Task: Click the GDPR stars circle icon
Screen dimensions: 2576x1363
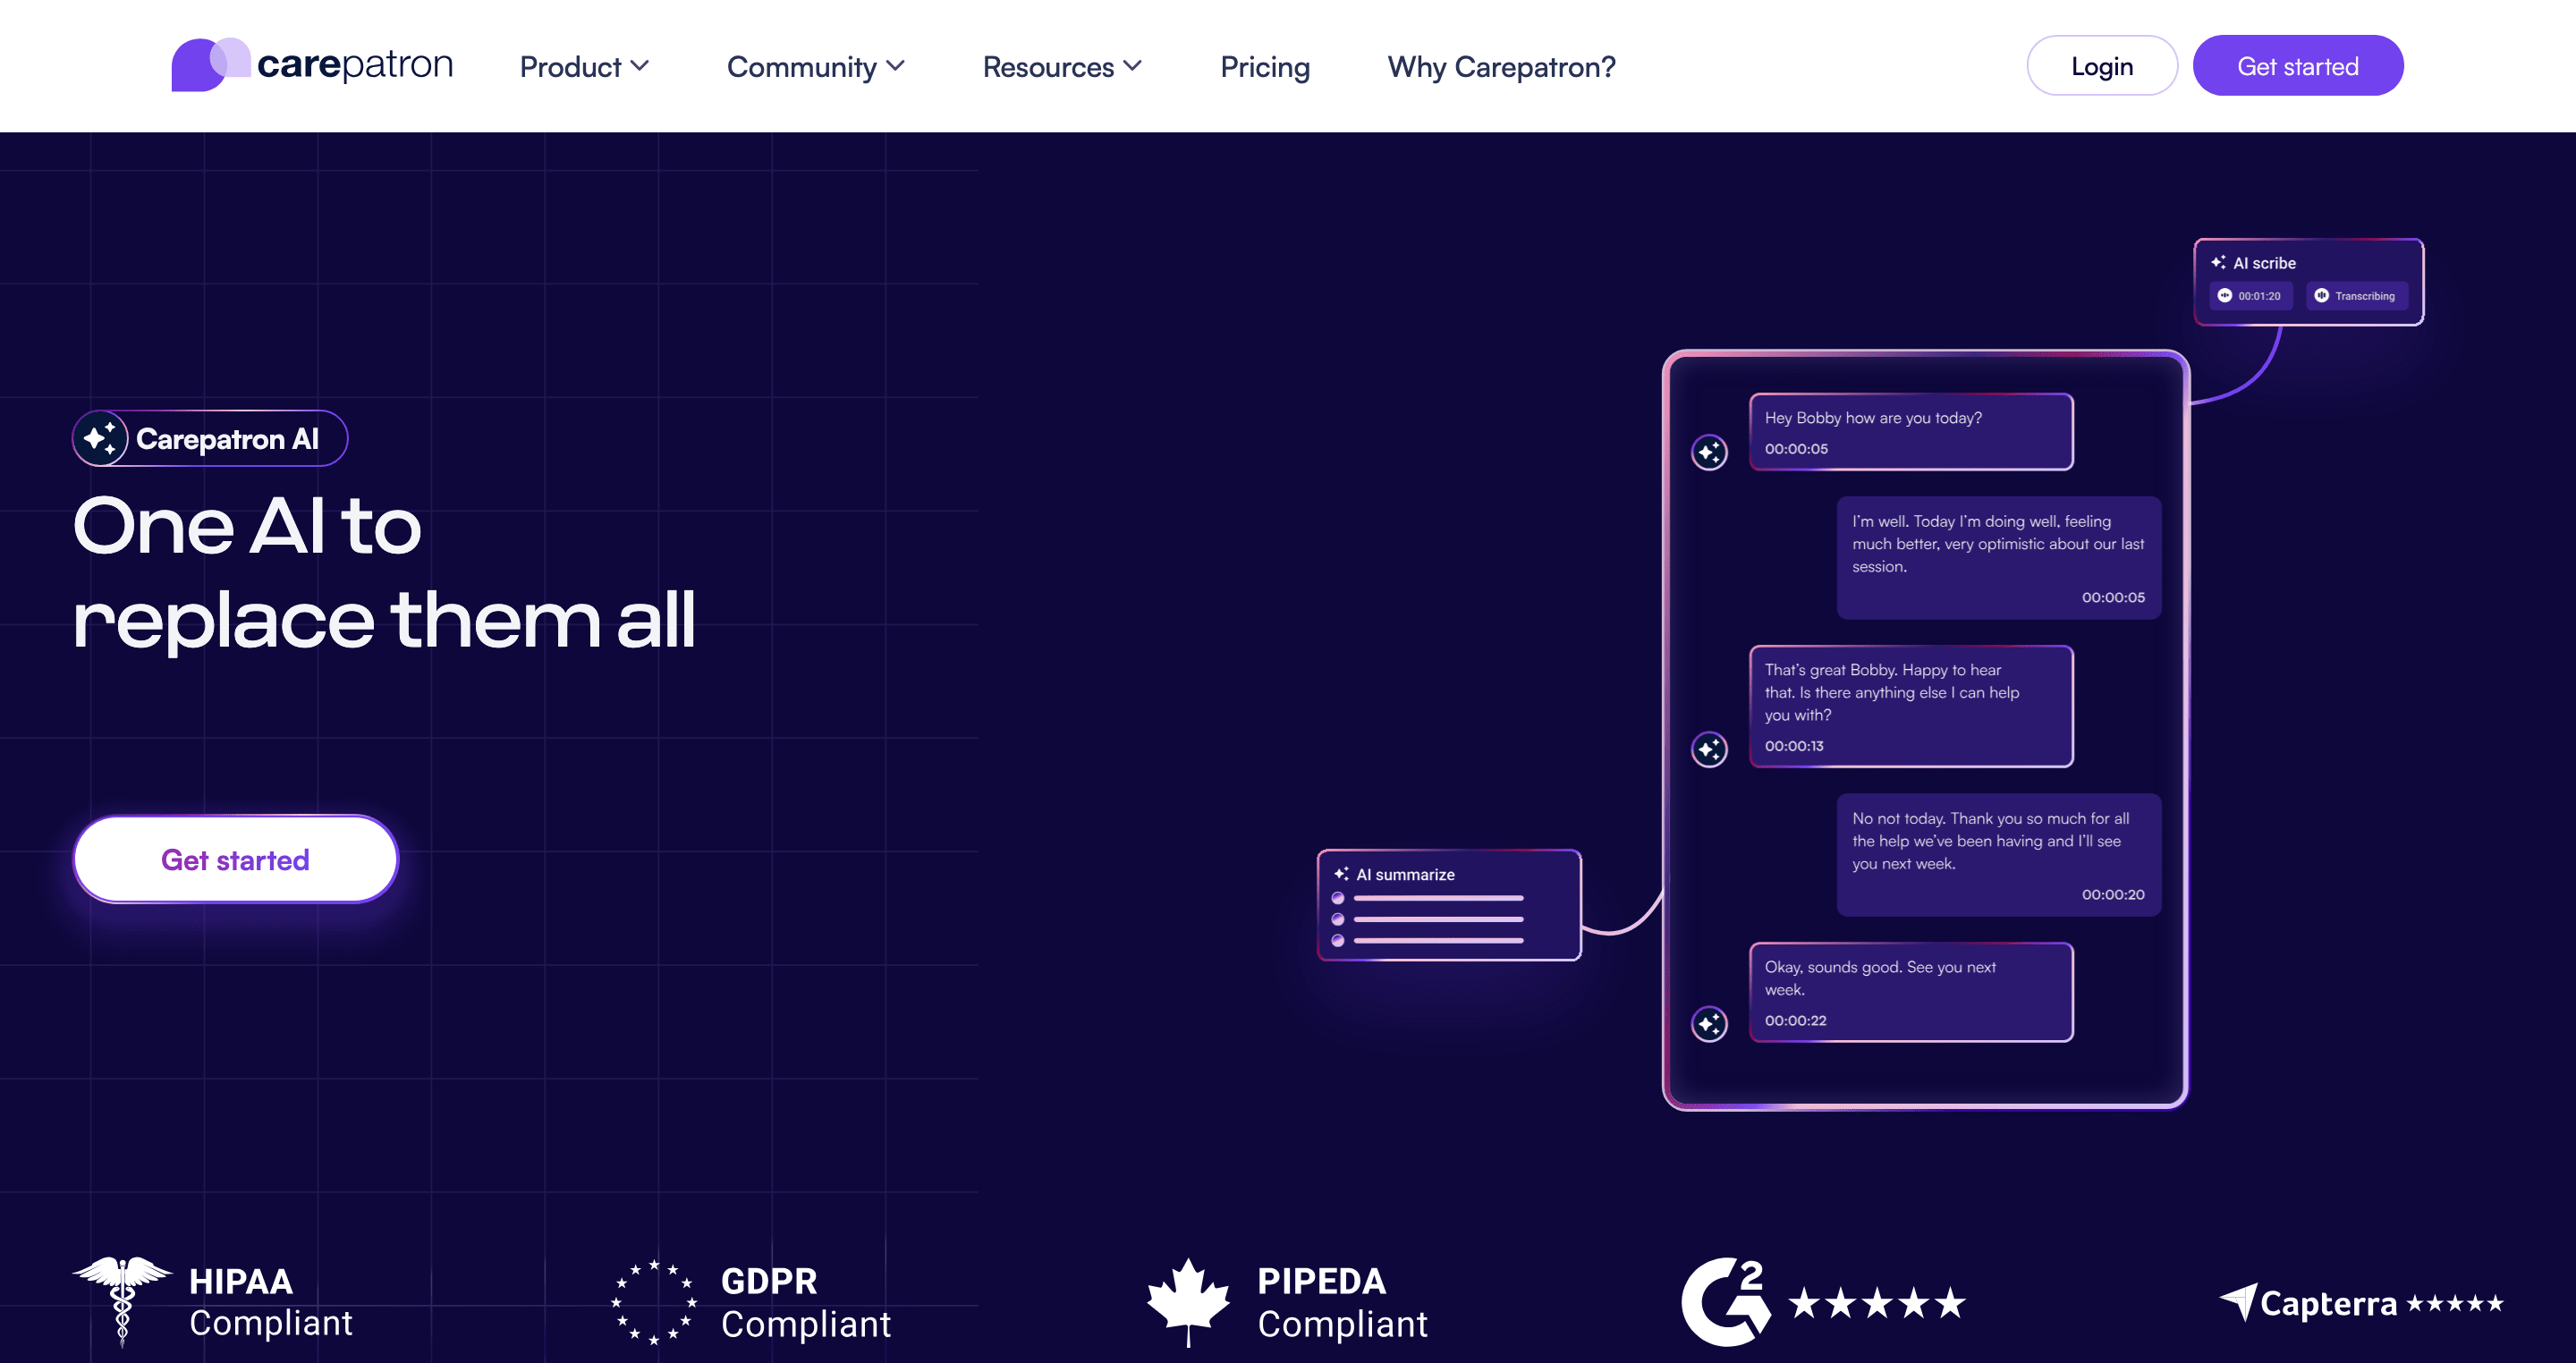Action: point(654,1301)
